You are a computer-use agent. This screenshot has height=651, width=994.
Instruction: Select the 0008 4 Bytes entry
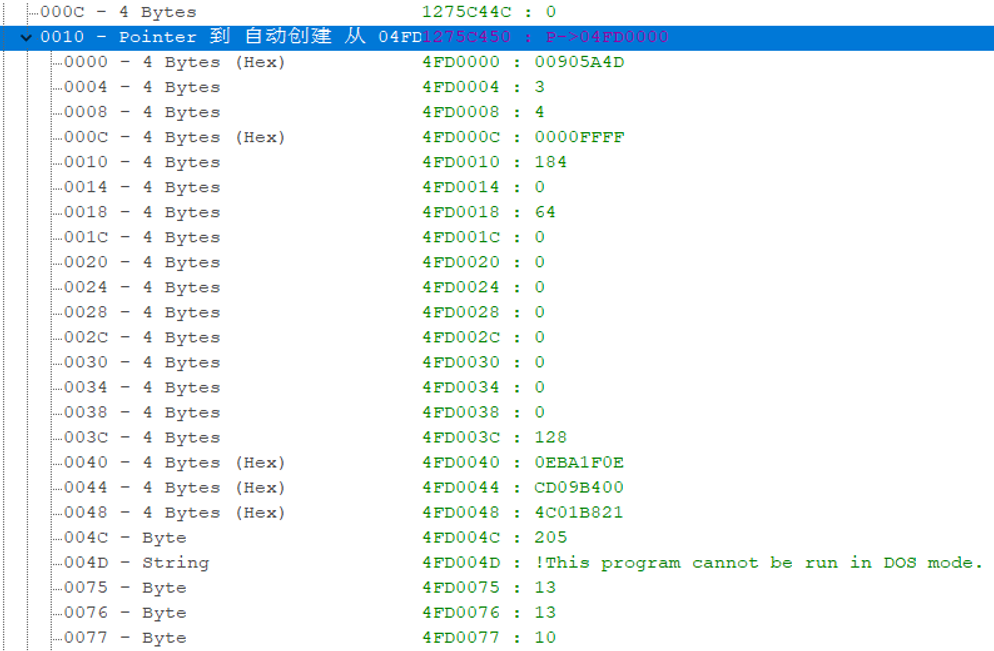tap(141, 113)
